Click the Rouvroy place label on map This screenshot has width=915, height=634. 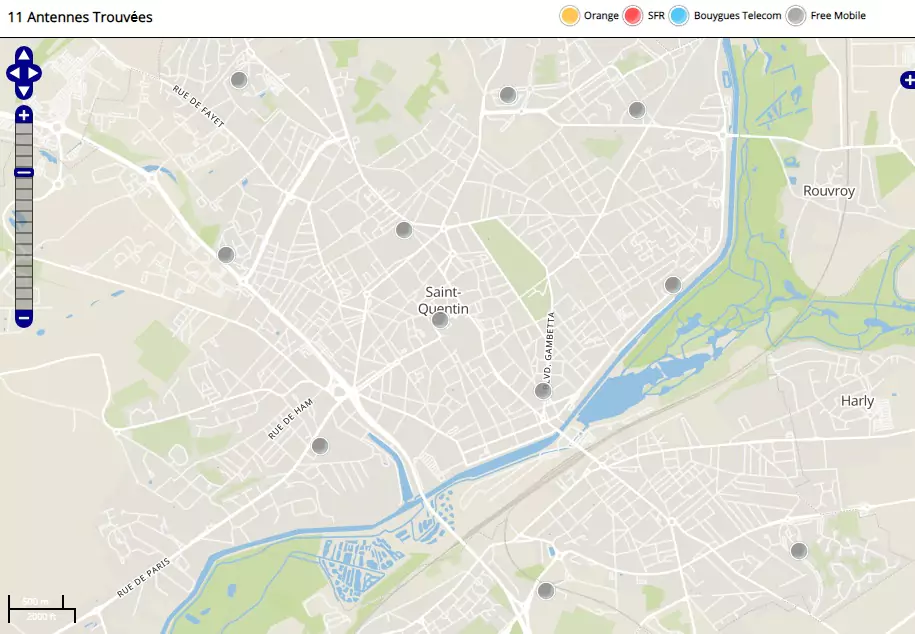click(x=829, y=191)
